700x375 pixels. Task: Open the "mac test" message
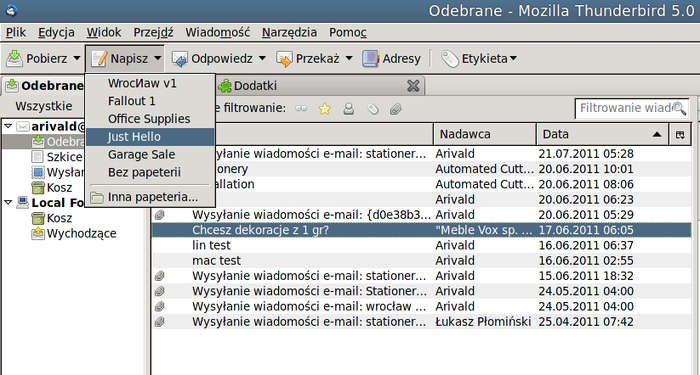421,260
